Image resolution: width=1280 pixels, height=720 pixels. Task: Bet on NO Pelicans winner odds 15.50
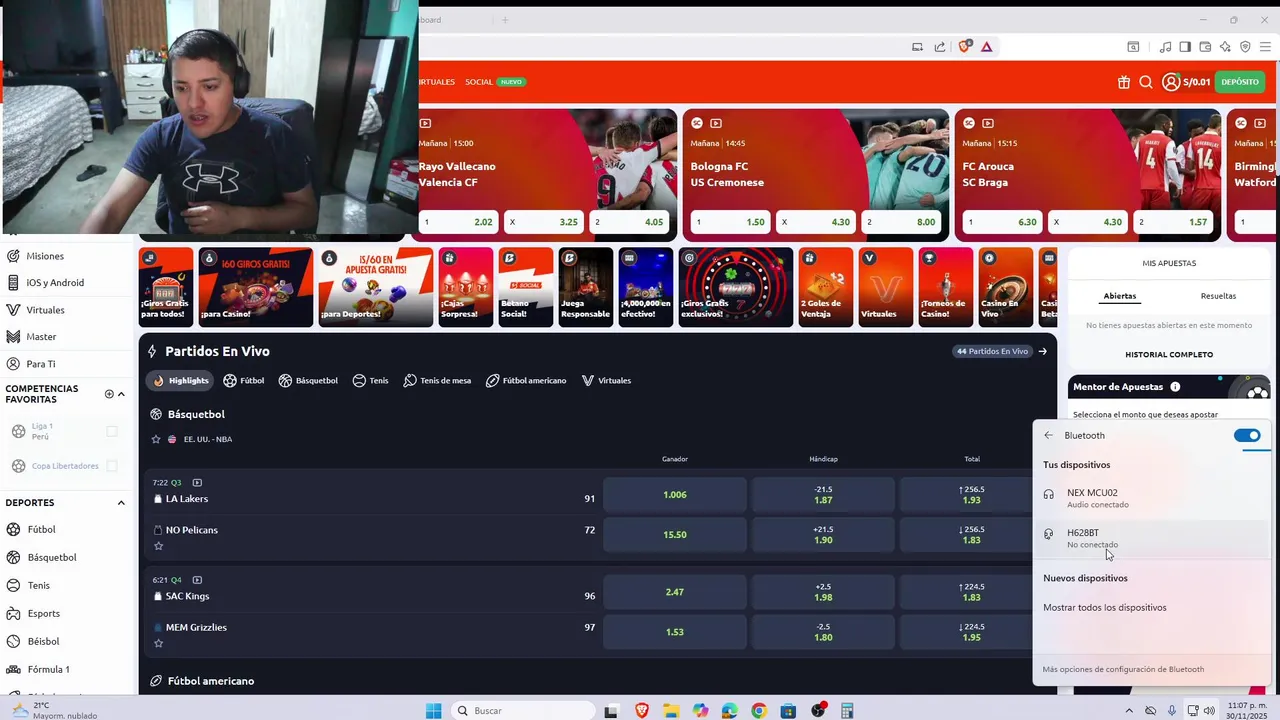coord(675,535)
